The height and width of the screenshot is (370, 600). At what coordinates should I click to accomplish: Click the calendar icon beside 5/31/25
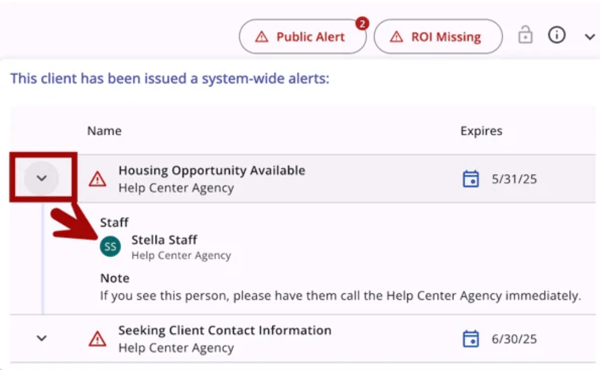[471, 179]
